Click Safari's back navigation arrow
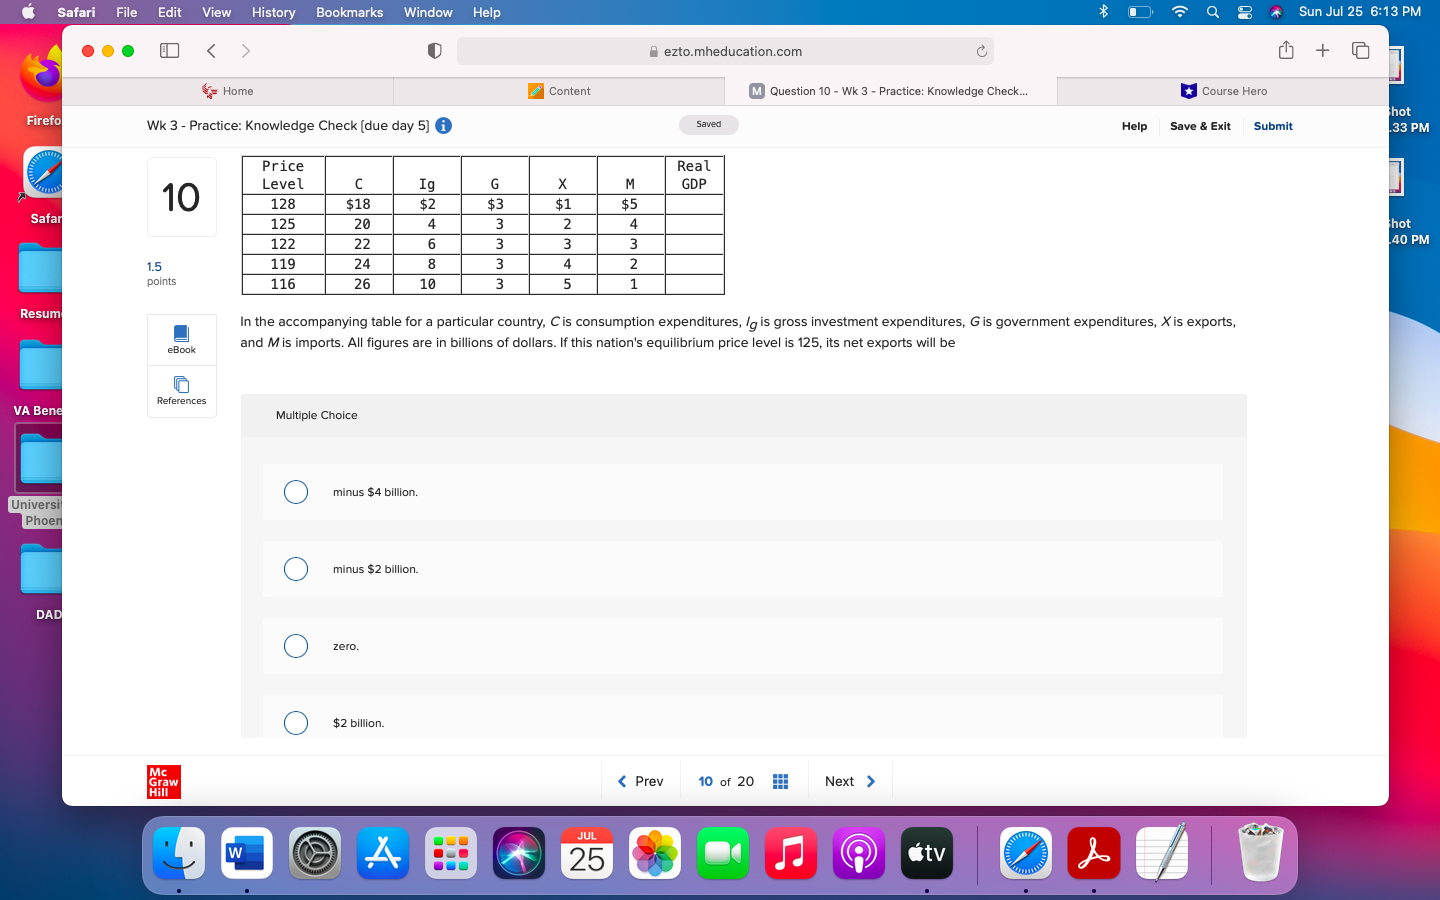1440x900 pixels. 211,50
